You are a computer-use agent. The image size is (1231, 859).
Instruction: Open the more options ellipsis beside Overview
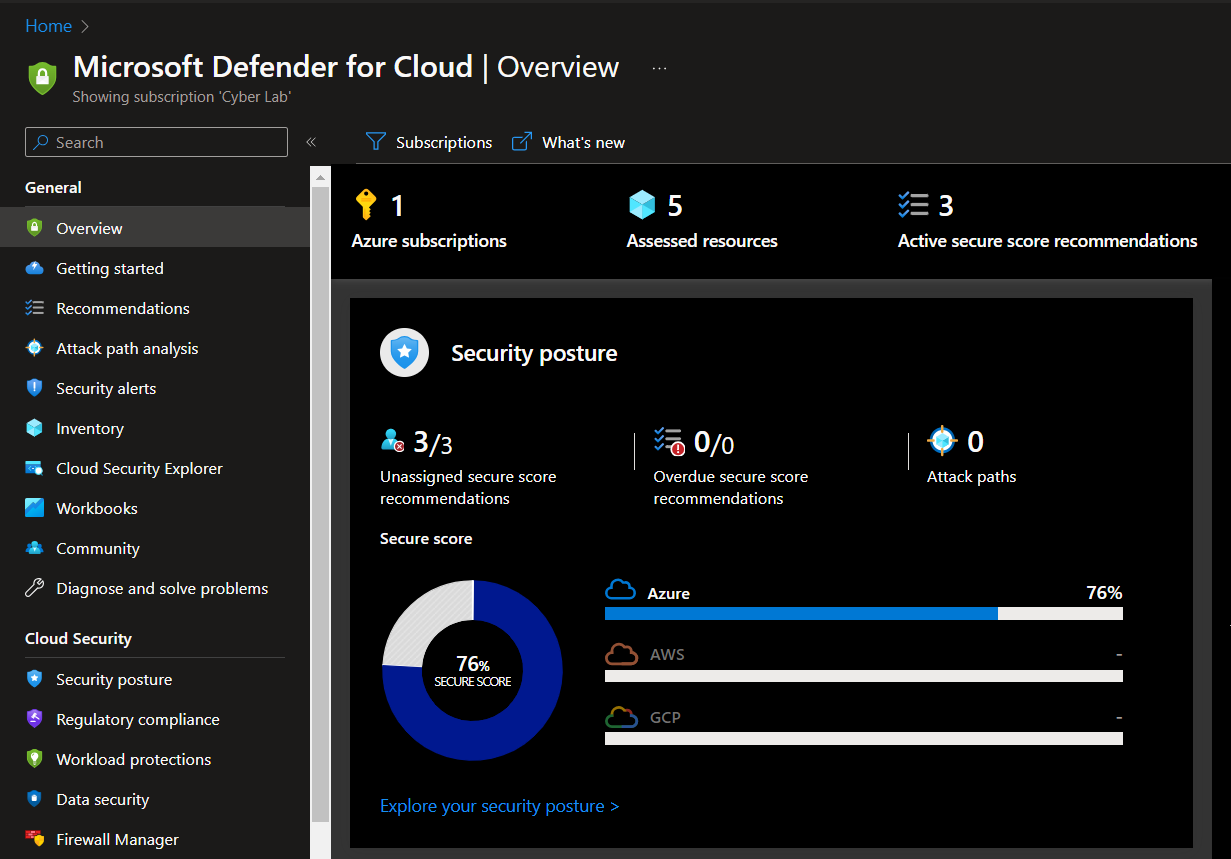[659, 68]
